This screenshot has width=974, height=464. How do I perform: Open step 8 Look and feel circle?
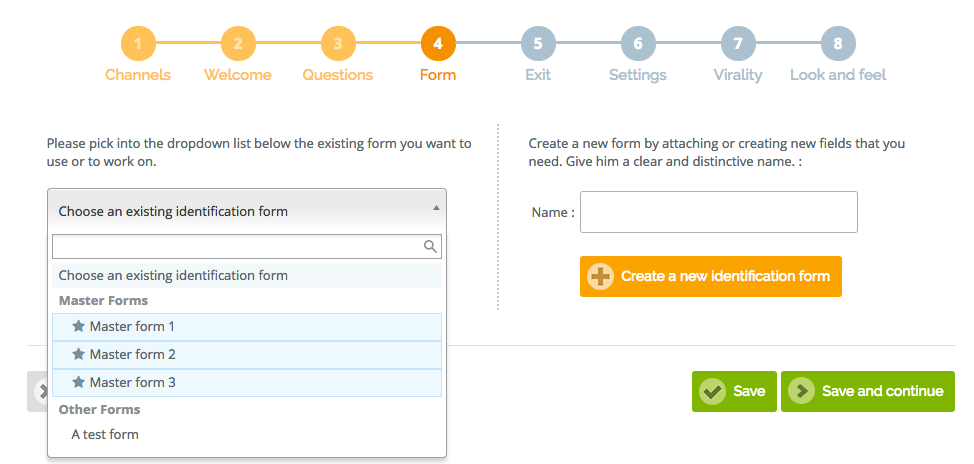838,44
